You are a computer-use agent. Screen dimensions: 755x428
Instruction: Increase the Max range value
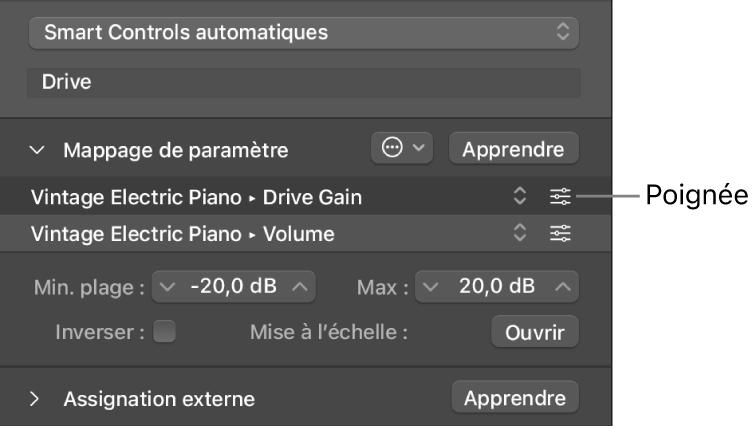(x=564, y=287)
